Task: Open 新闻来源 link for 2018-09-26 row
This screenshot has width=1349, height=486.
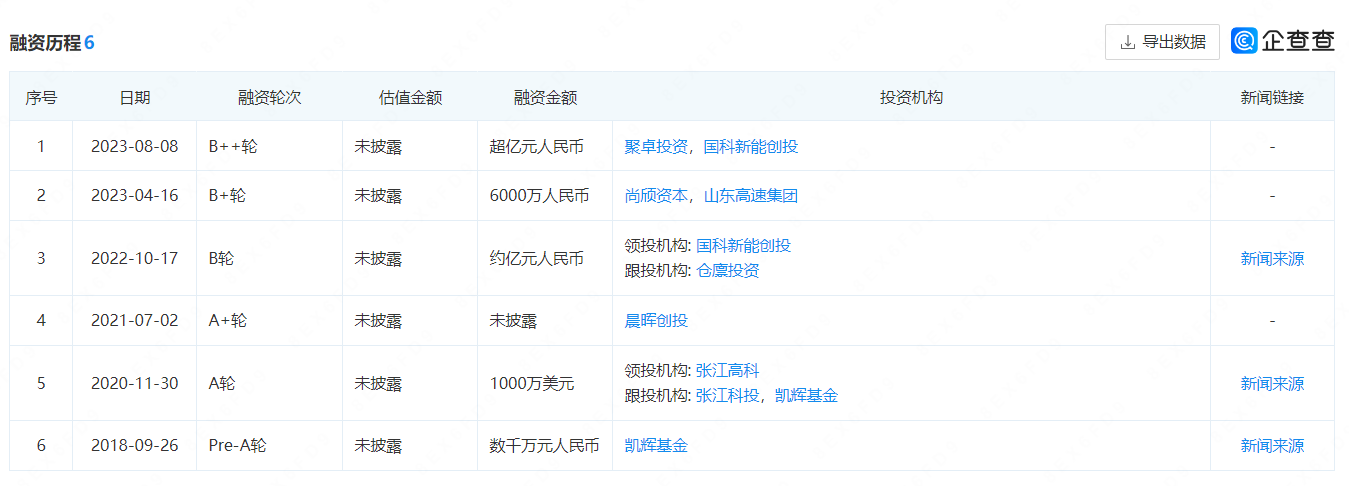Action: pyautogui.click(x=1272, y=446)
